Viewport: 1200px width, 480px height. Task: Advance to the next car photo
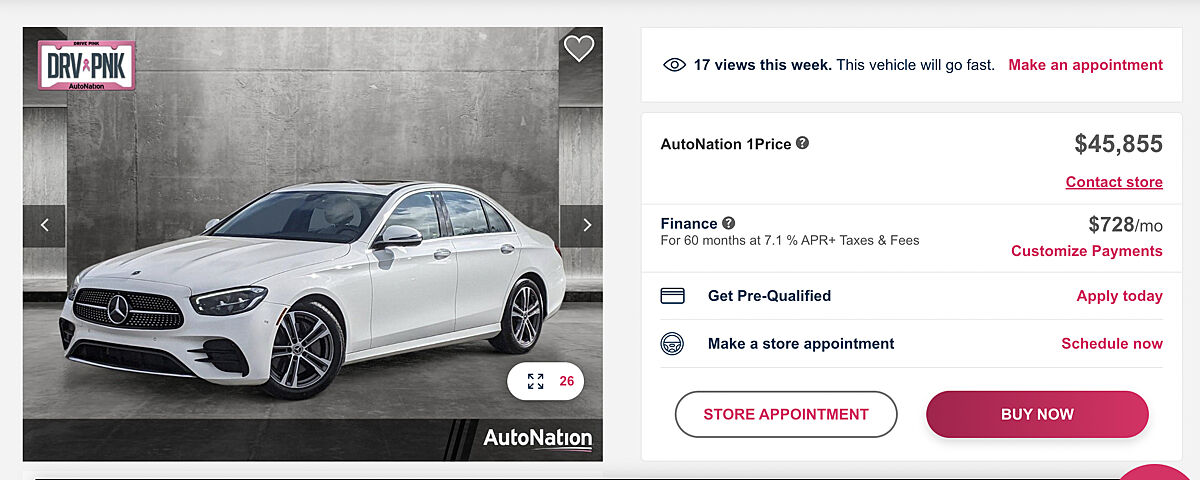[x=586, y=226]
